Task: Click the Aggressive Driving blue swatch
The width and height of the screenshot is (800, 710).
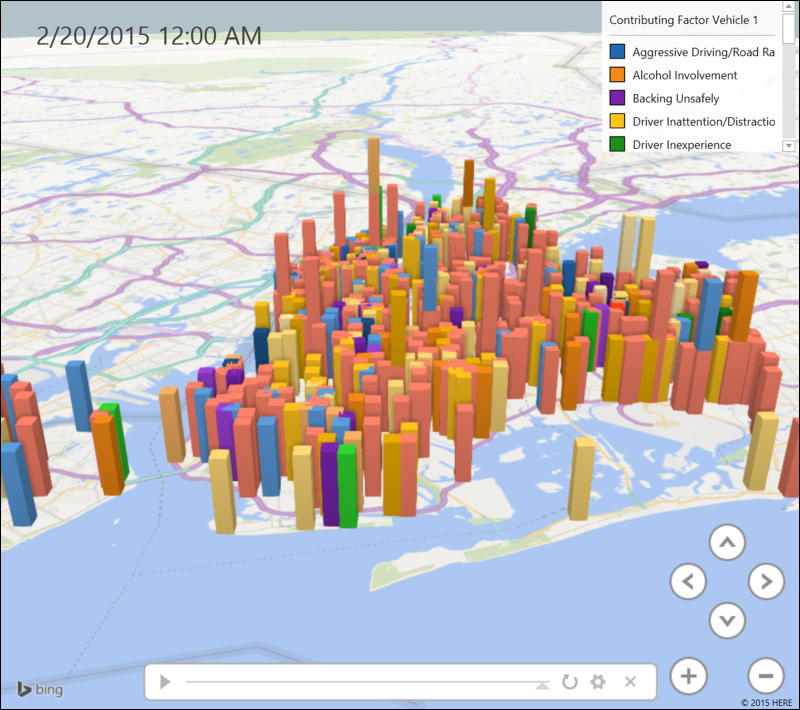Action: pyautogui.click(x=617, y=52)
